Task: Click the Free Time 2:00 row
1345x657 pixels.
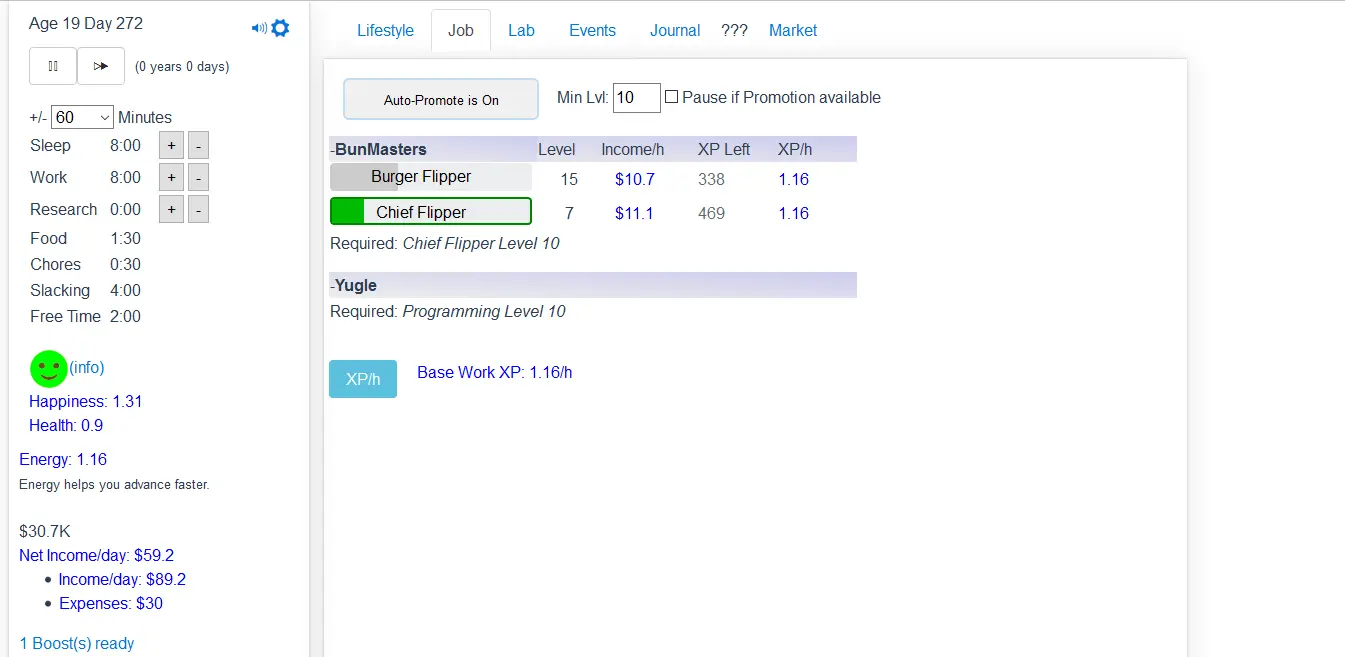Action: [86, 316]
